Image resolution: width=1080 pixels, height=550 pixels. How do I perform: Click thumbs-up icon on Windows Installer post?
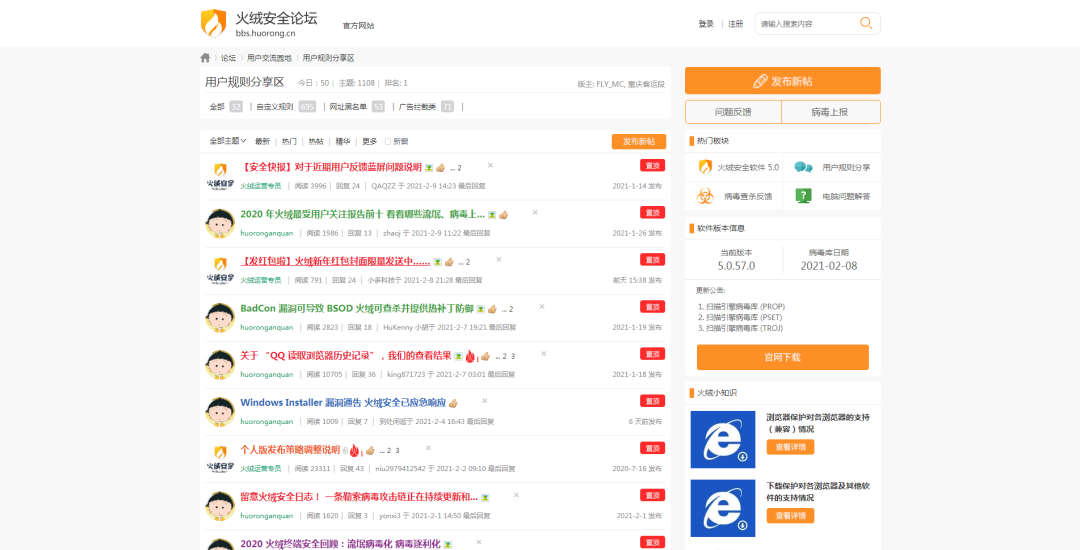[x=453, y=403]
